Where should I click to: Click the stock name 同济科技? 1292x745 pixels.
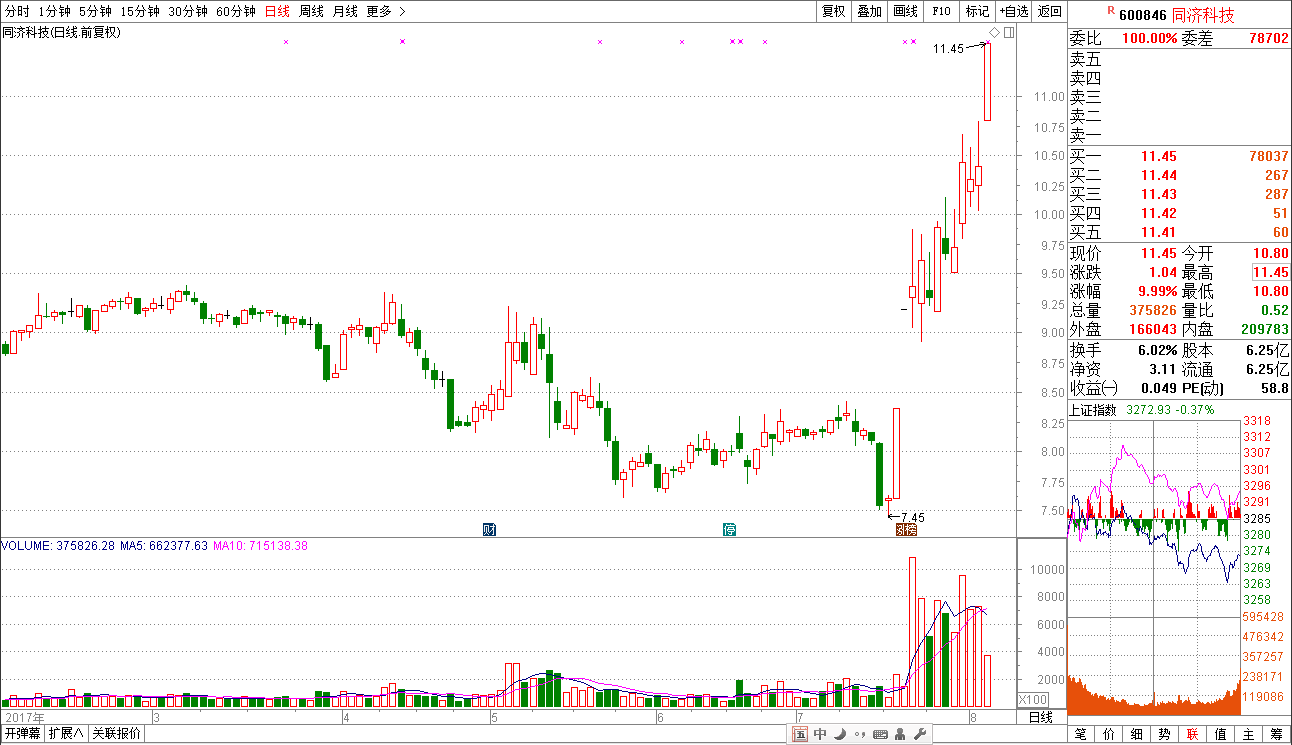tap(1203, 15)
